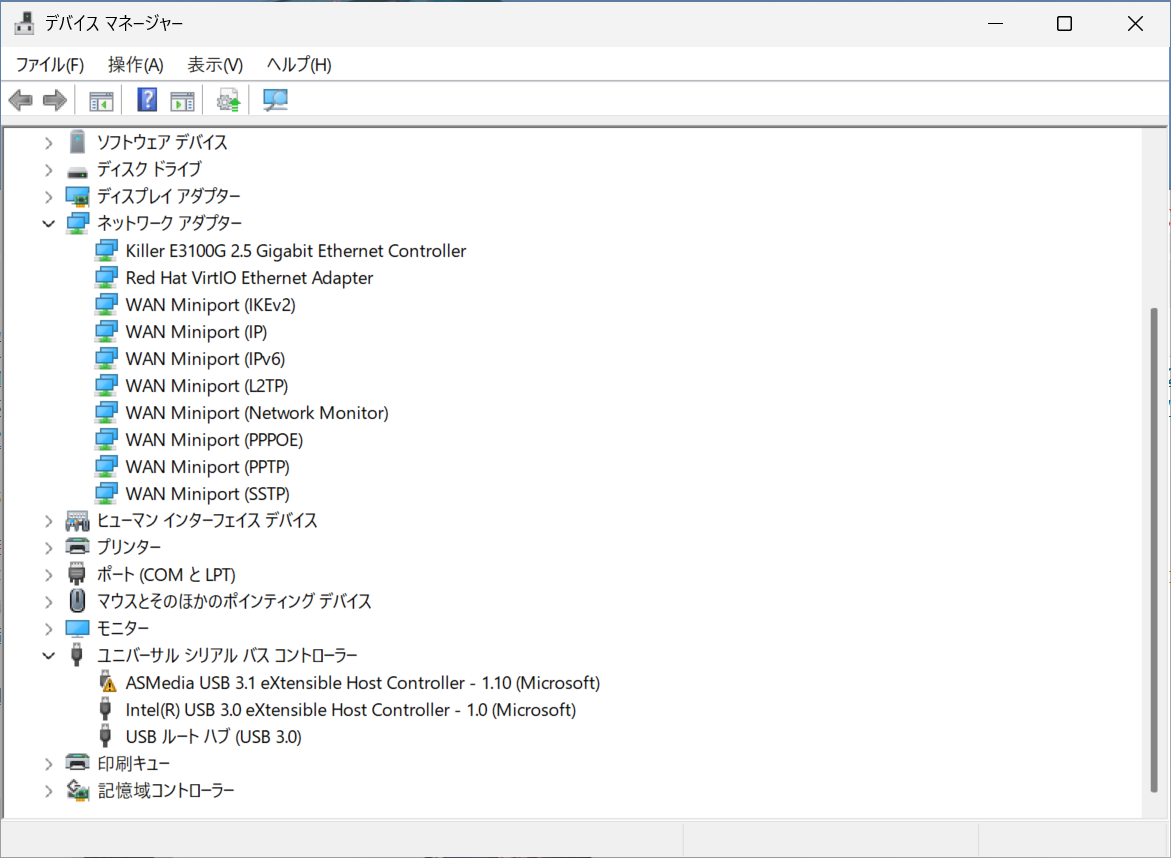Click the USB controllers category icon
The image size is (1171, 858).
pos(76,654)
